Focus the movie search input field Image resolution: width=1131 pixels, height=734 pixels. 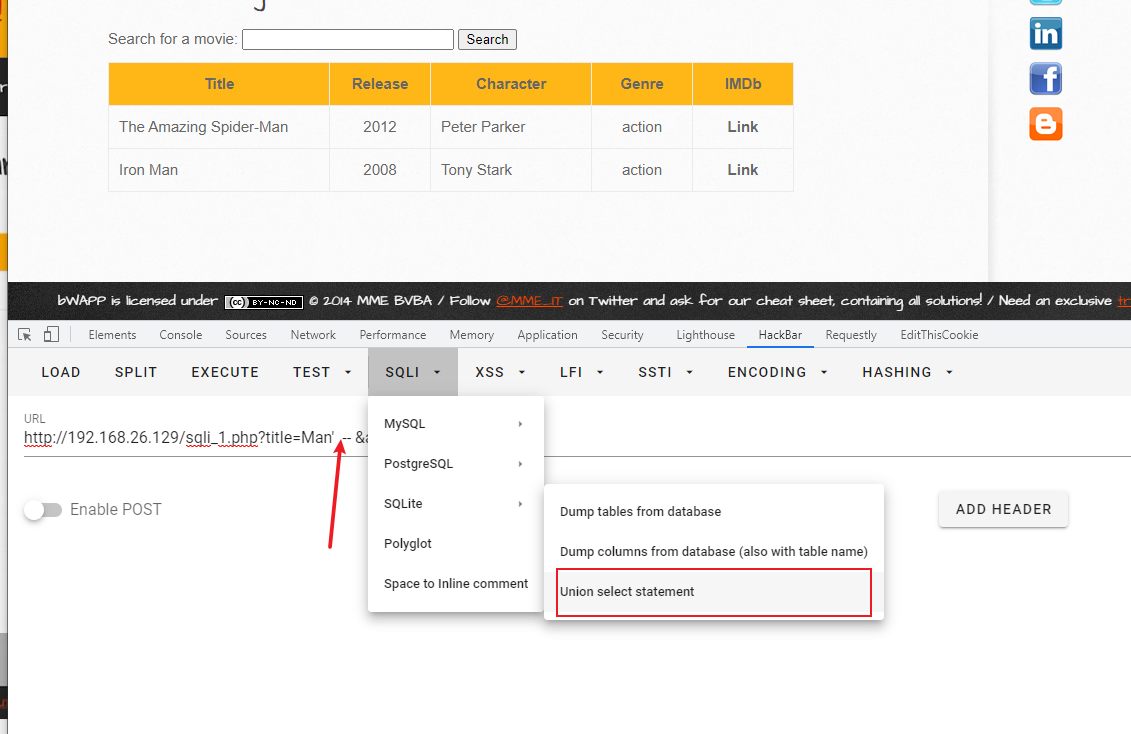[x=348, y=40]
